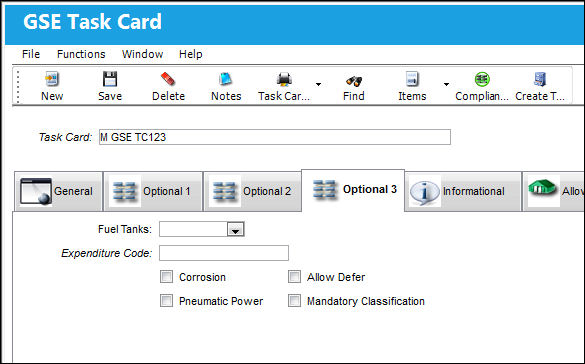Click the Task Card input field
This screenshot has width=585, height=364.
tap(275, 137)
